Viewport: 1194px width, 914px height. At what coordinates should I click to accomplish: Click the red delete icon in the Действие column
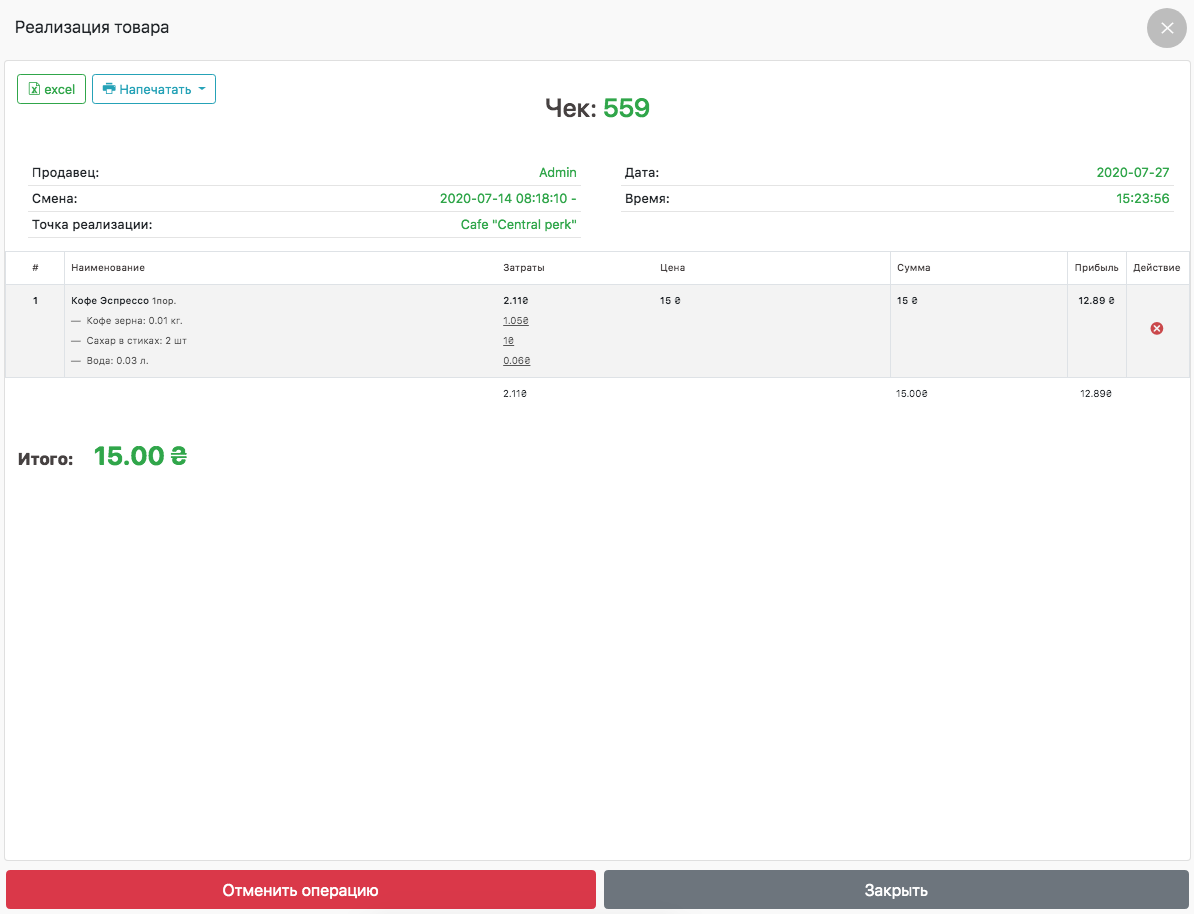(x=1156, y=328)
